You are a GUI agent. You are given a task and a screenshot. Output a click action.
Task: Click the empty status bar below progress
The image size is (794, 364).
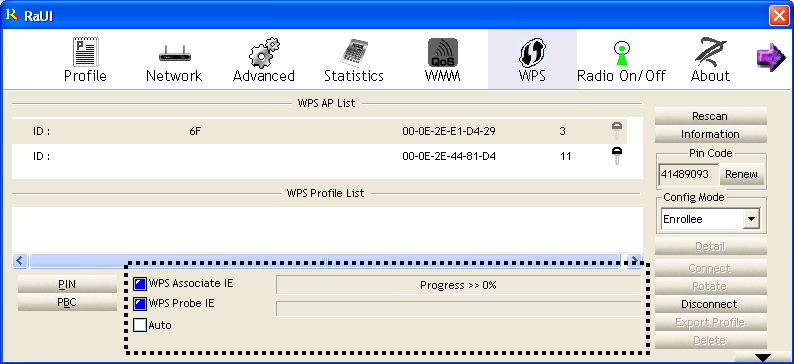(x=458, y=308)
